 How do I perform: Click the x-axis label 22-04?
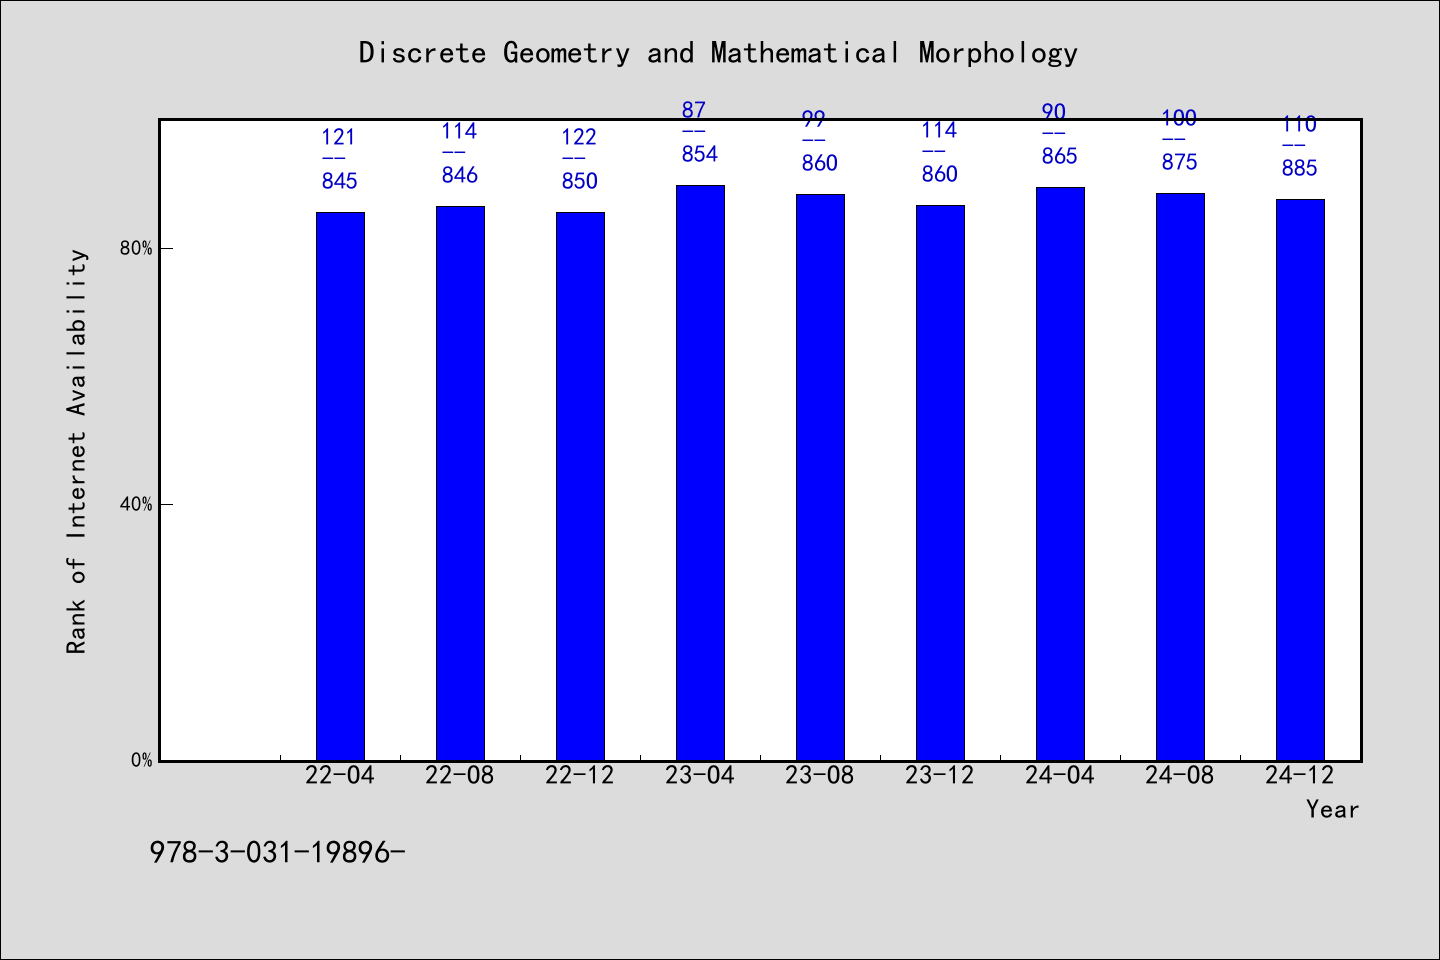340,775
